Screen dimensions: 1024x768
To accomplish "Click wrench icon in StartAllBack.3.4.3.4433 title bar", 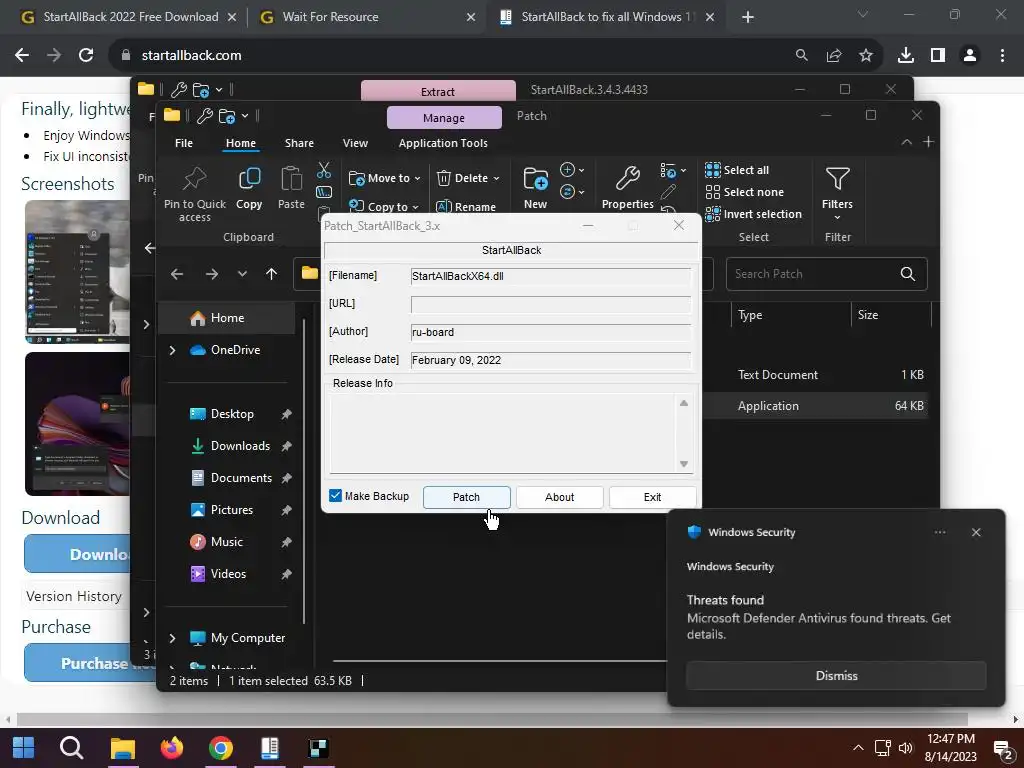I will 178,89.
